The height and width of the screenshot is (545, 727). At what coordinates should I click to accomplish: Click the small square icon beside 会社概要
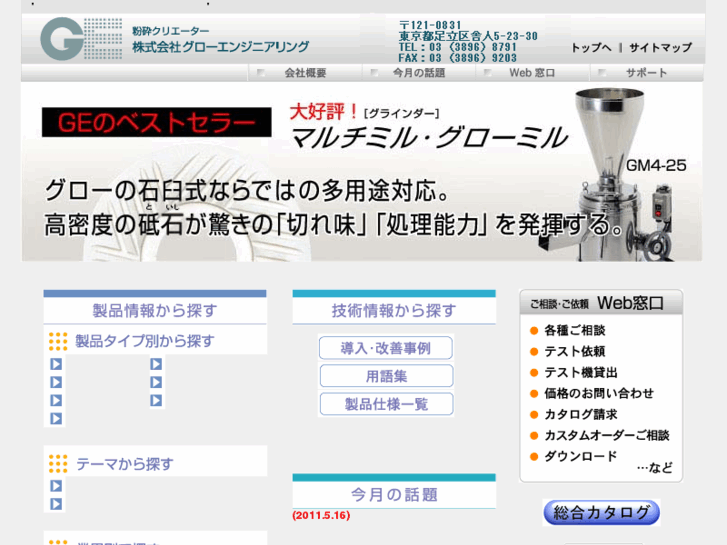(x=261, y=73)
